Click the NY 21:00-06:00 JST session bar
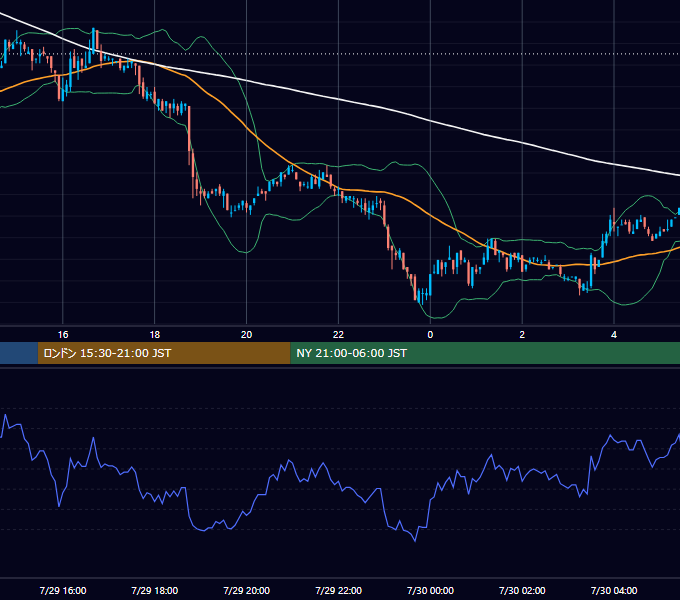680x600 pixels. [x=485, y=353]
